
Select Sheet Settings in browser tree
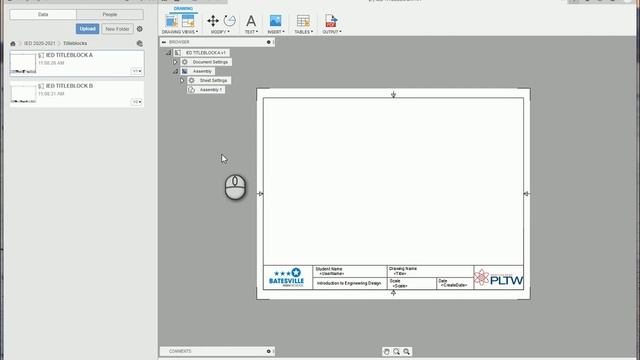213,80
